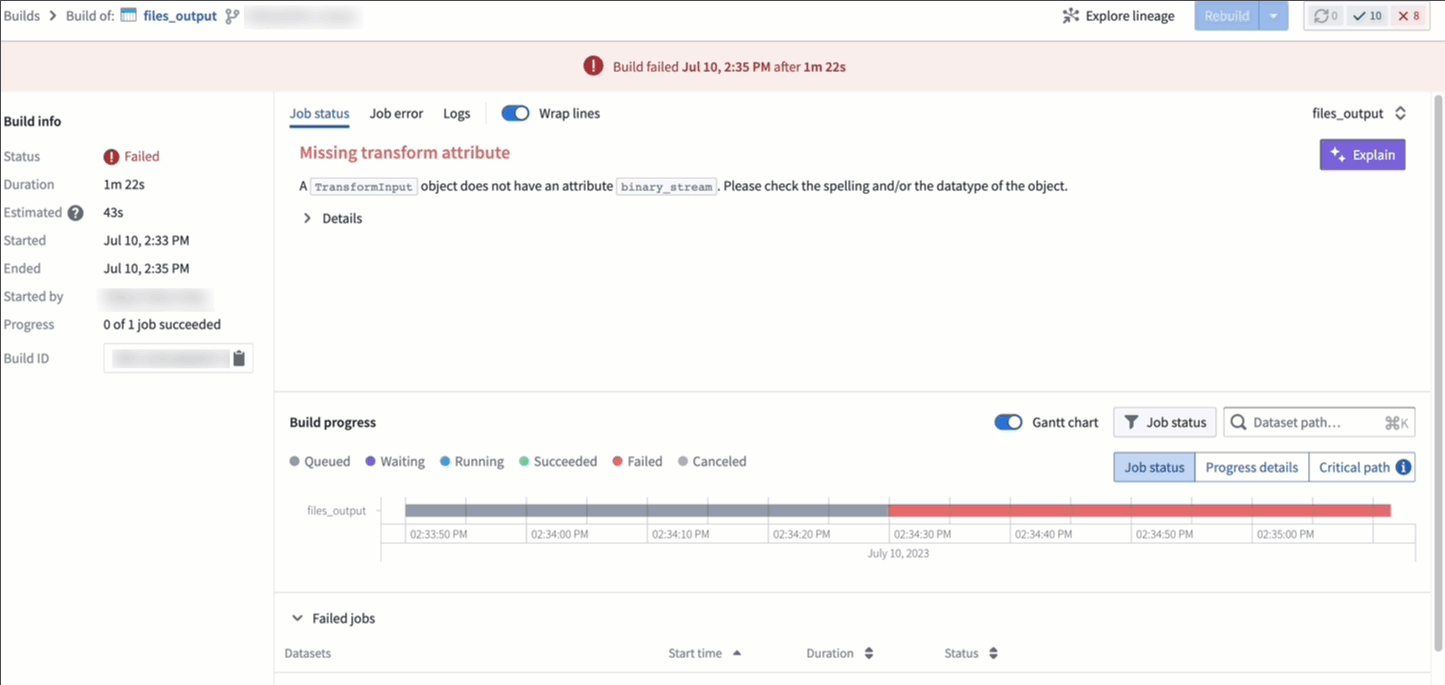Screen dimensions: 1445x685
Task: Switch to the Job error tab
Action: pos(396,114)
